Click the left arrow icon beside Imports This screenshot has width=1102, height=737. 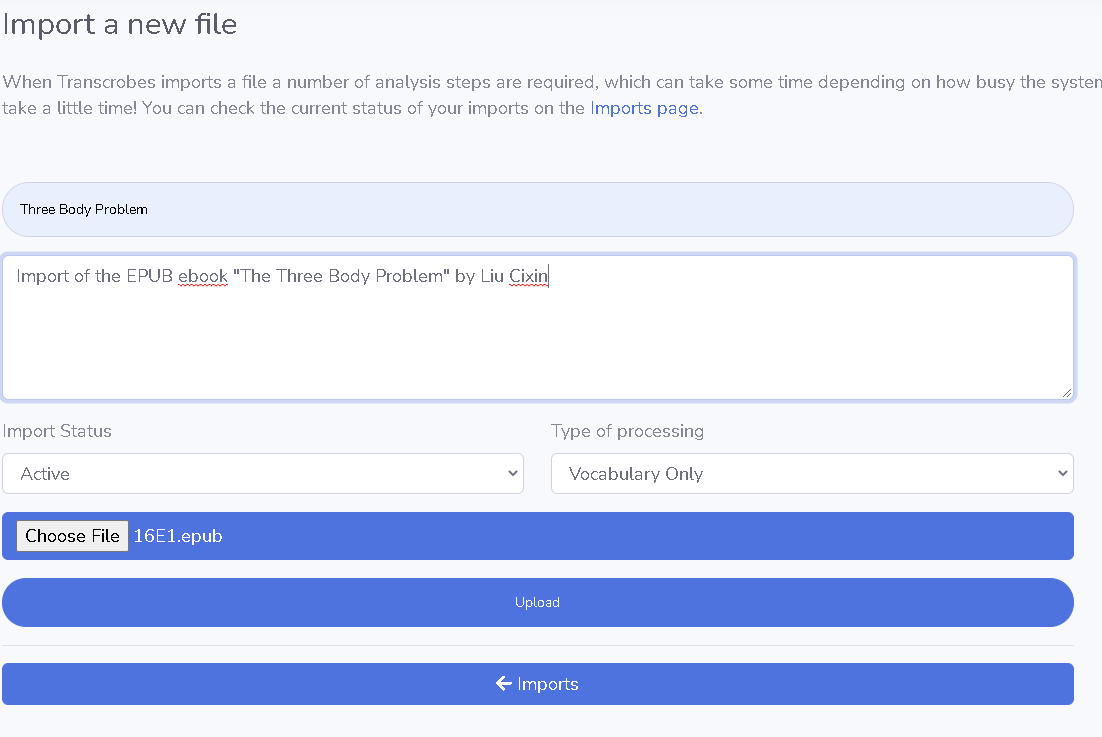504,684
